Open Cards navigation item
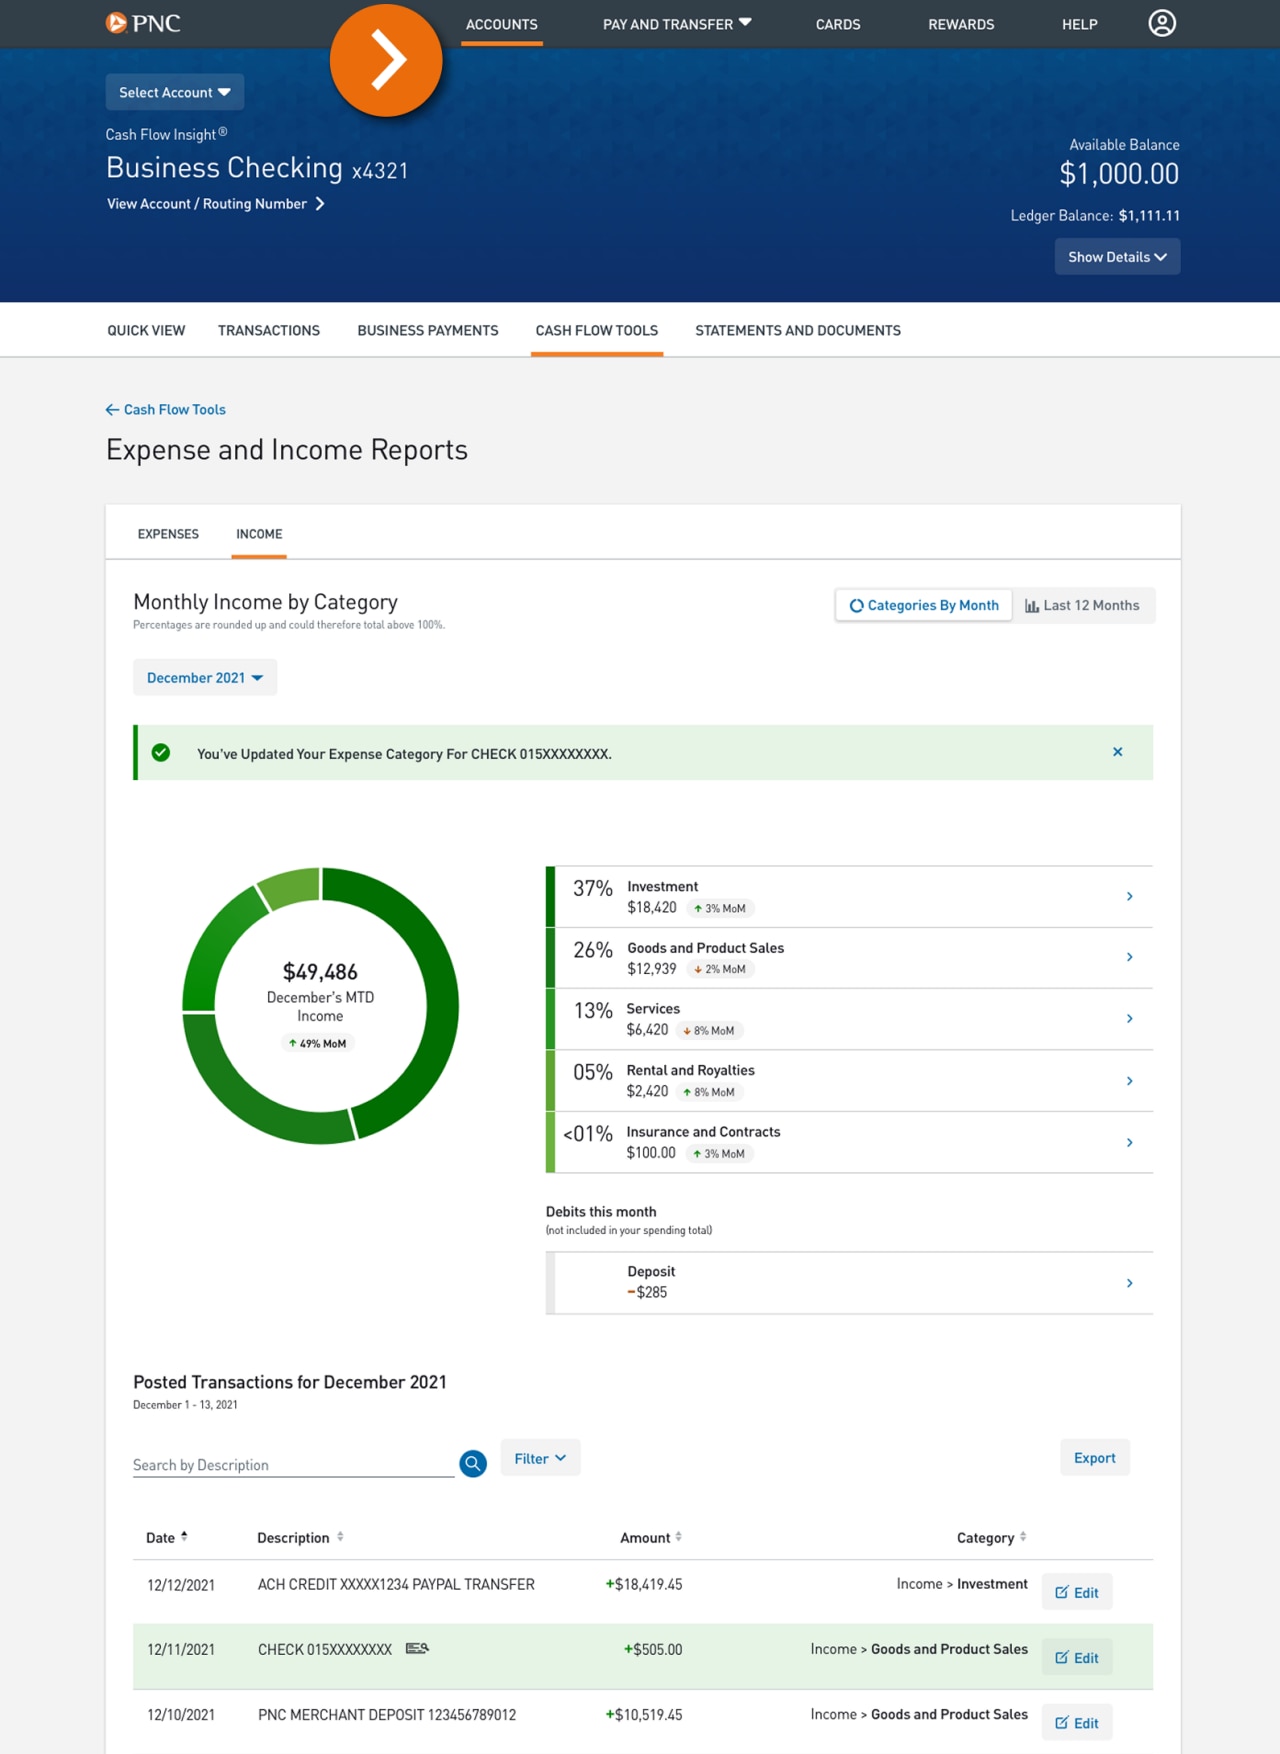 [838, 24]
